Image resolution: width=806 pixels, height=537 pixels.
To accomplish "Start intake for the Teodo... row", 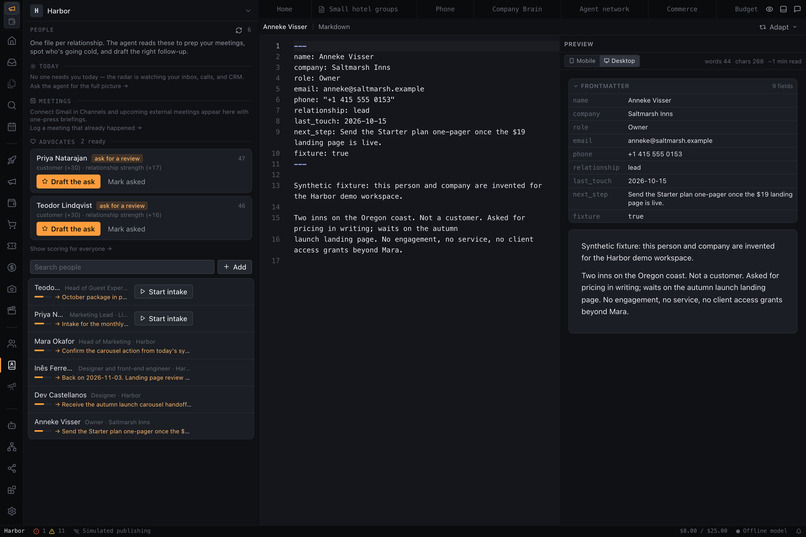I will [x=163, y=292].
